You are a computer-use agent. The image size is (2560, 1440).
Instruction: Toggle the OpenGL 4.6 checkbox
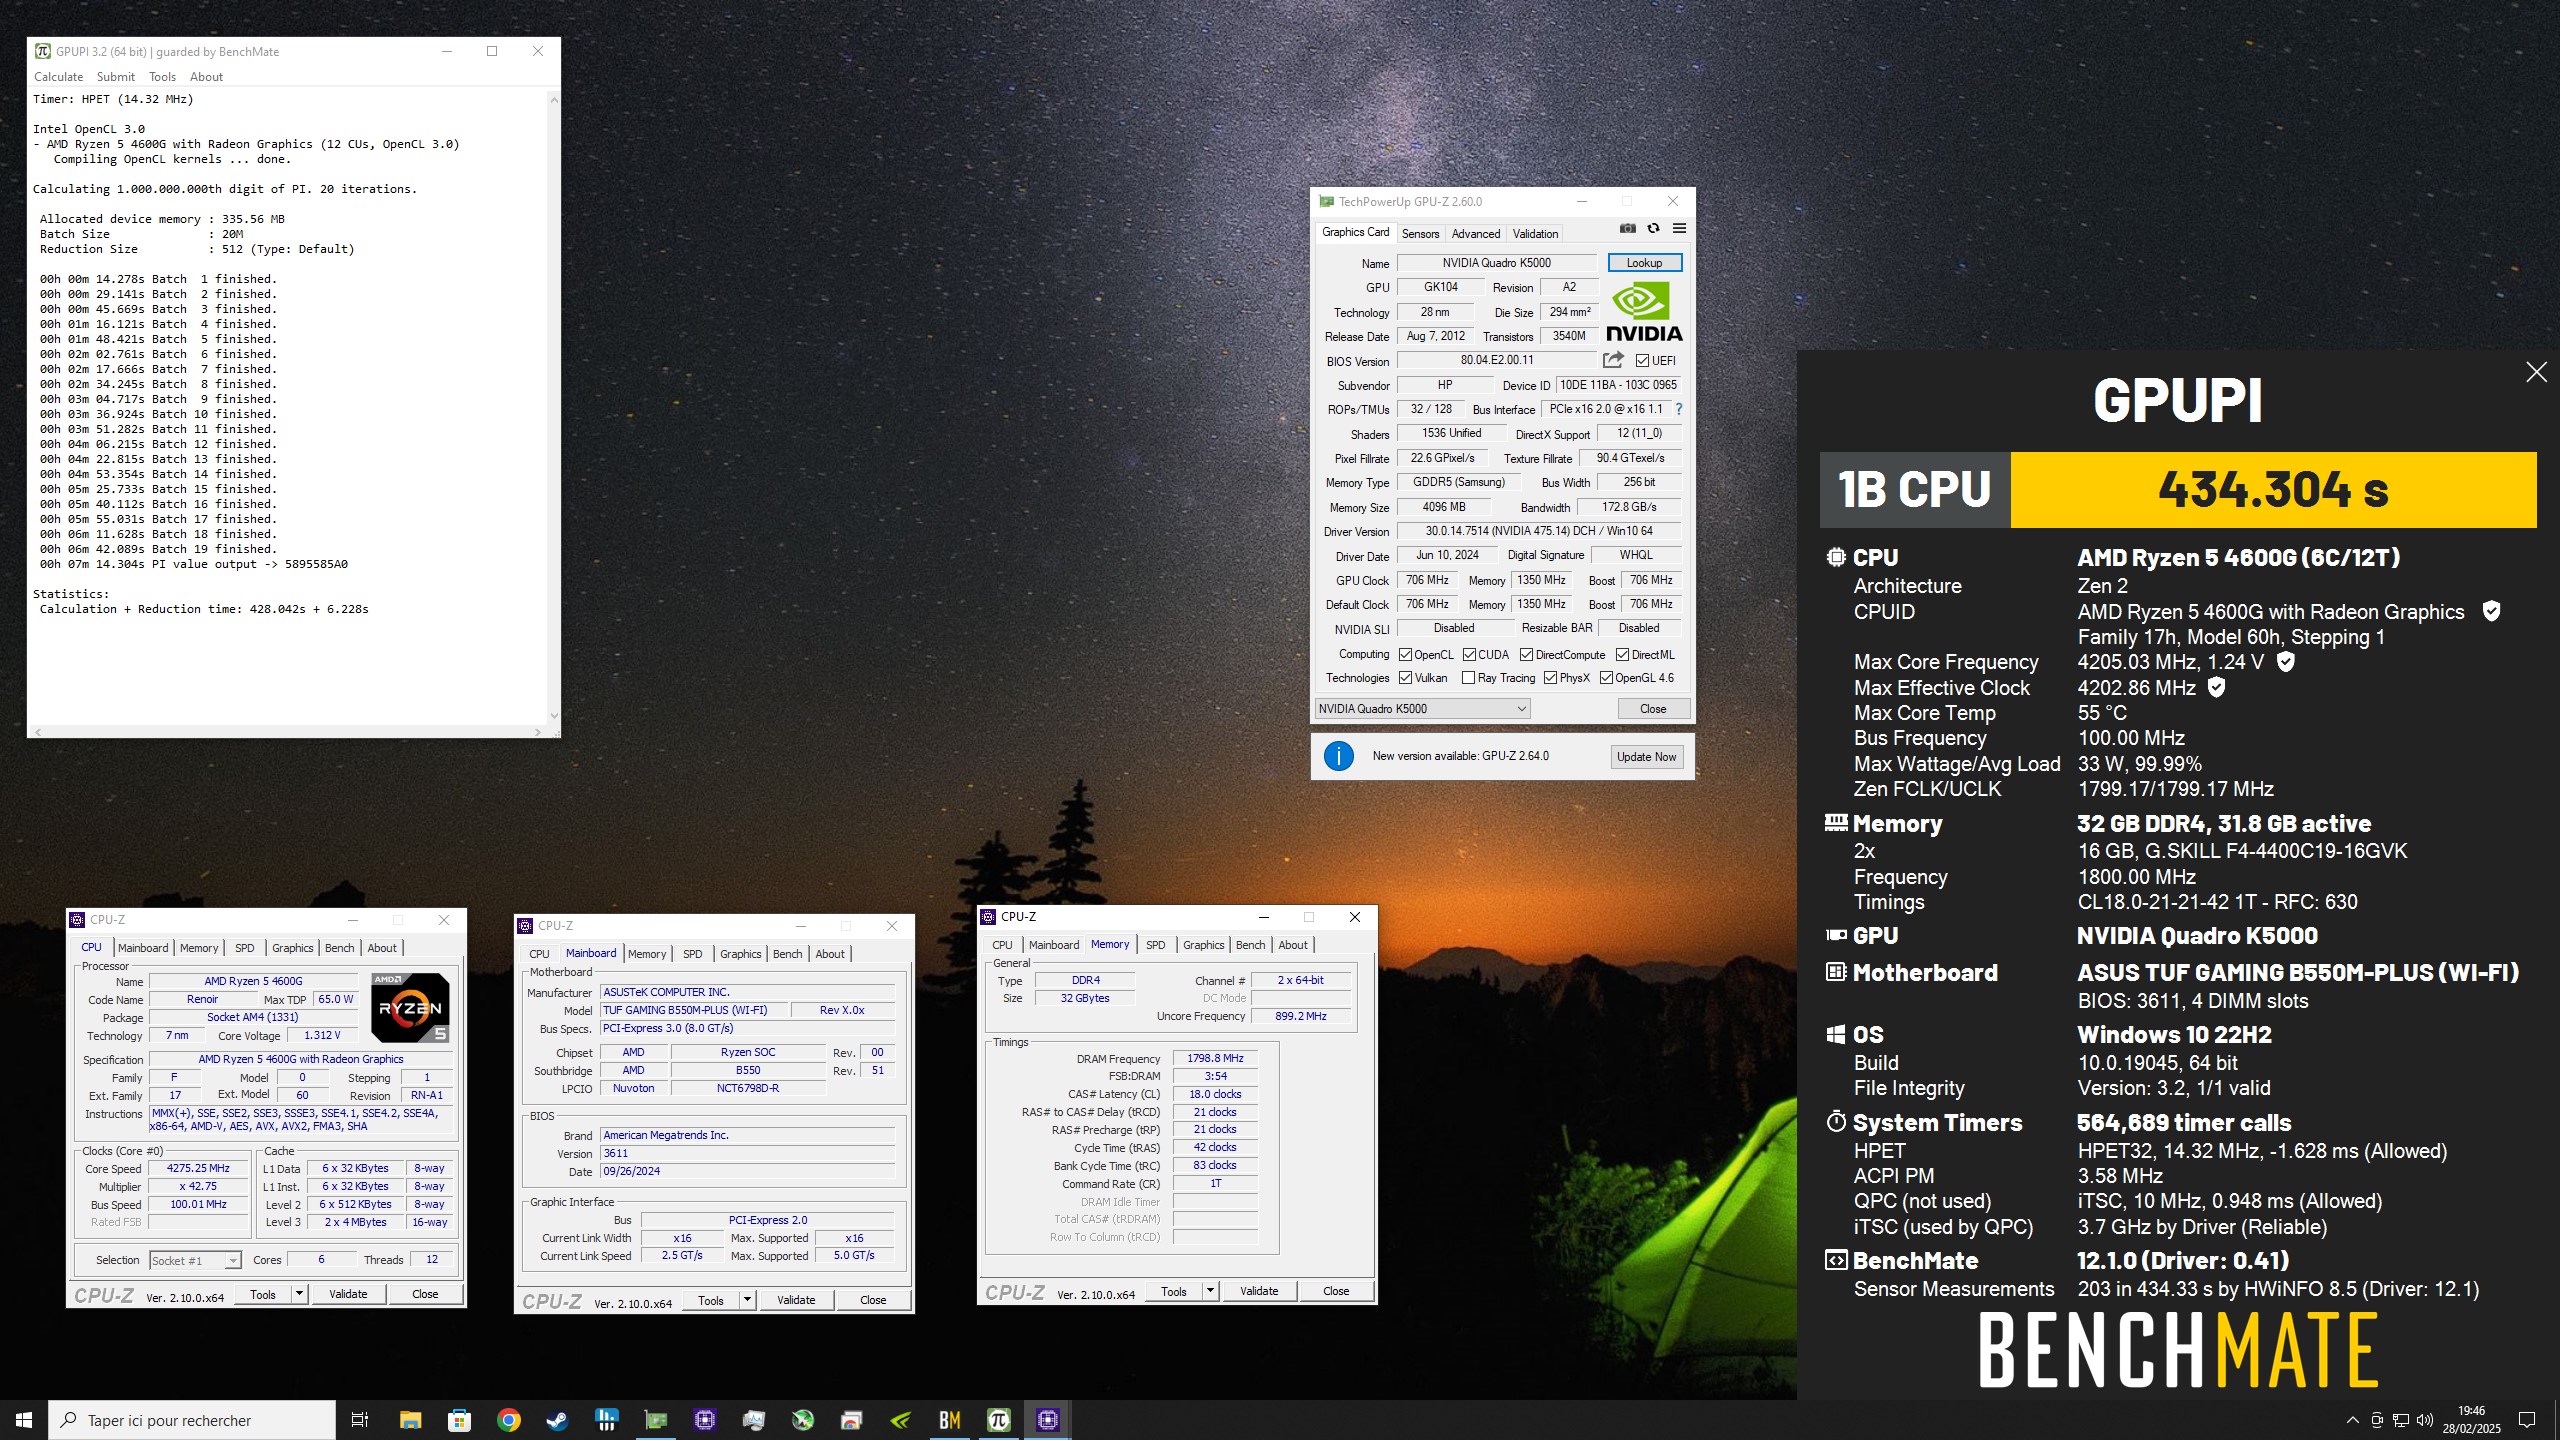tap(1606, 678)
